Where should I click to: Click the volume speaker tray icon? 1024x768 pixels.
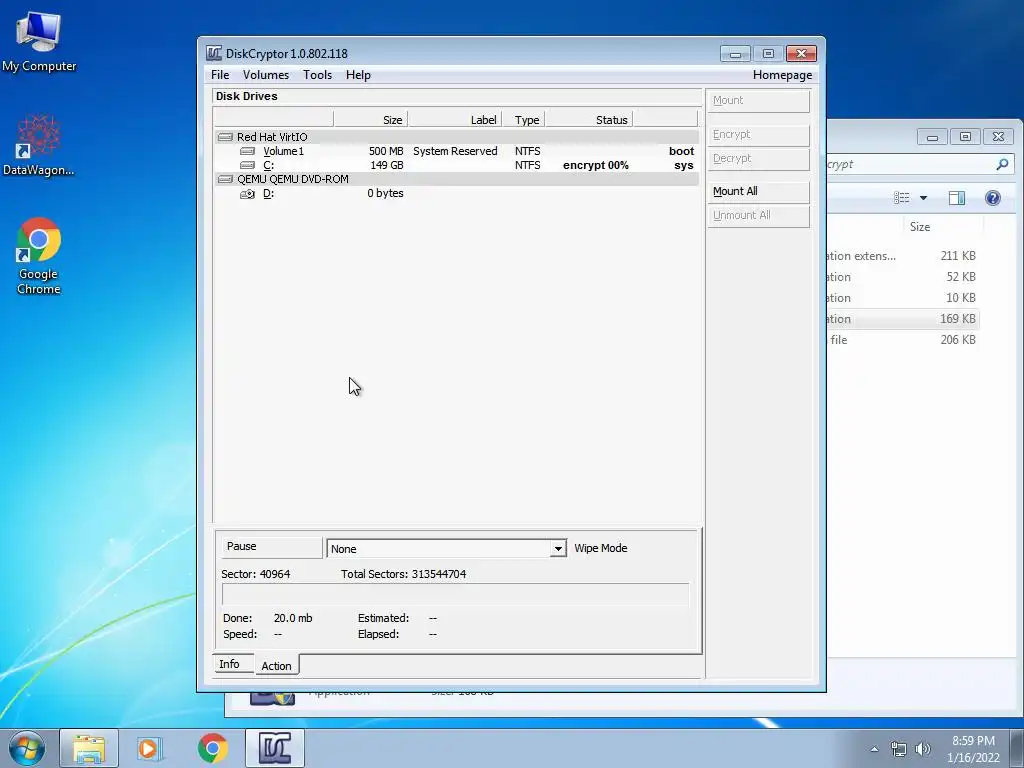tap(923, 749)
